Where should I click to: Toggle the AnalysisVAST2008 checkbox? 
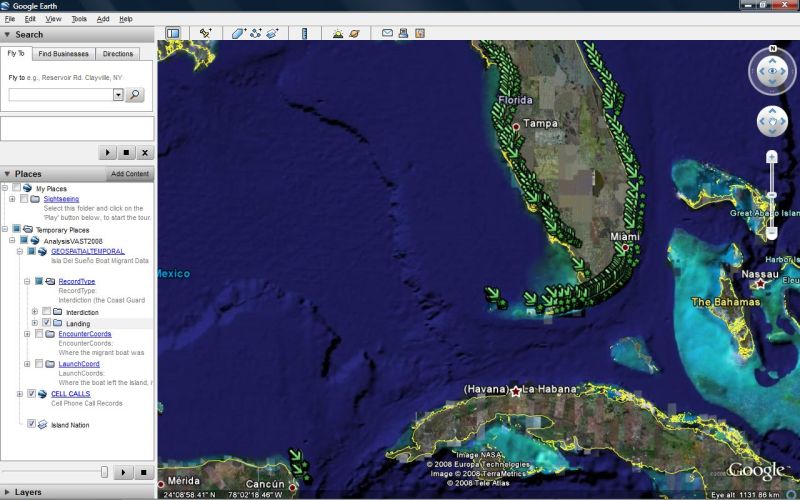[x=24, y=240]
